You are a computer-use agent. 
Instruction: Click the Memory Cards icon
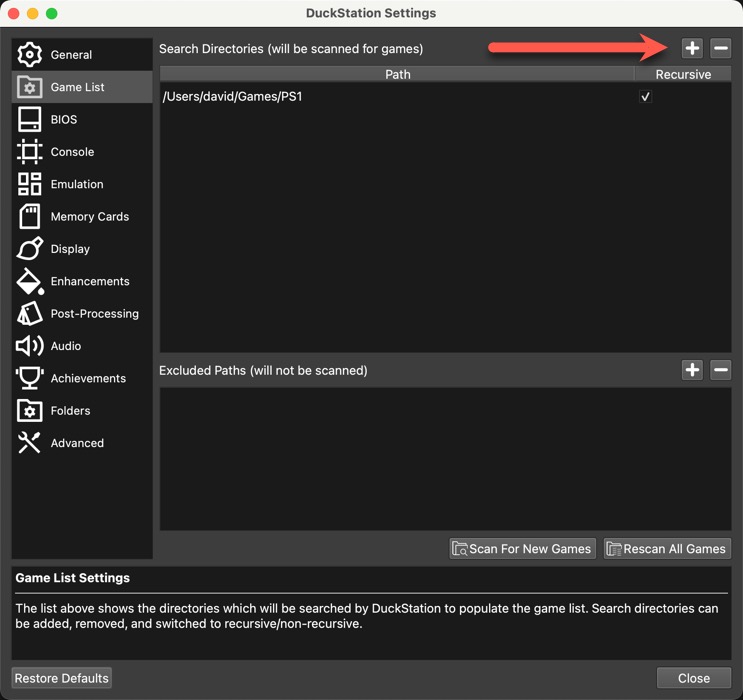pos(29,217)
